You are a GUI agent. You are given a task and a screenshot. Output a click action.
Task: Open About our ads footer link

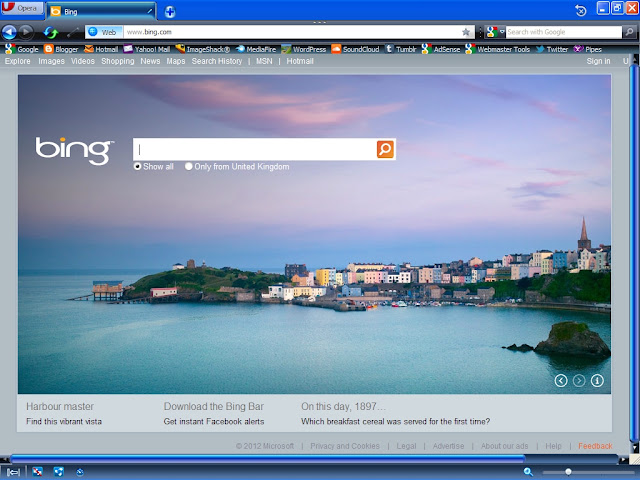[x=504, y=446]
